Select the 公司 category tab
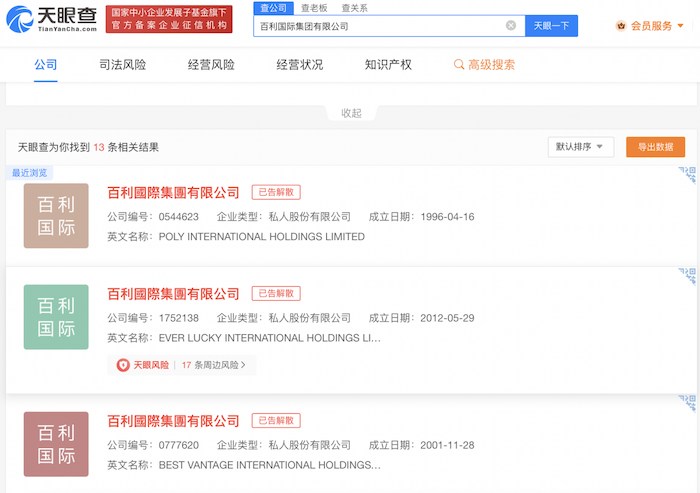700x493 pixels. [46, 65]
